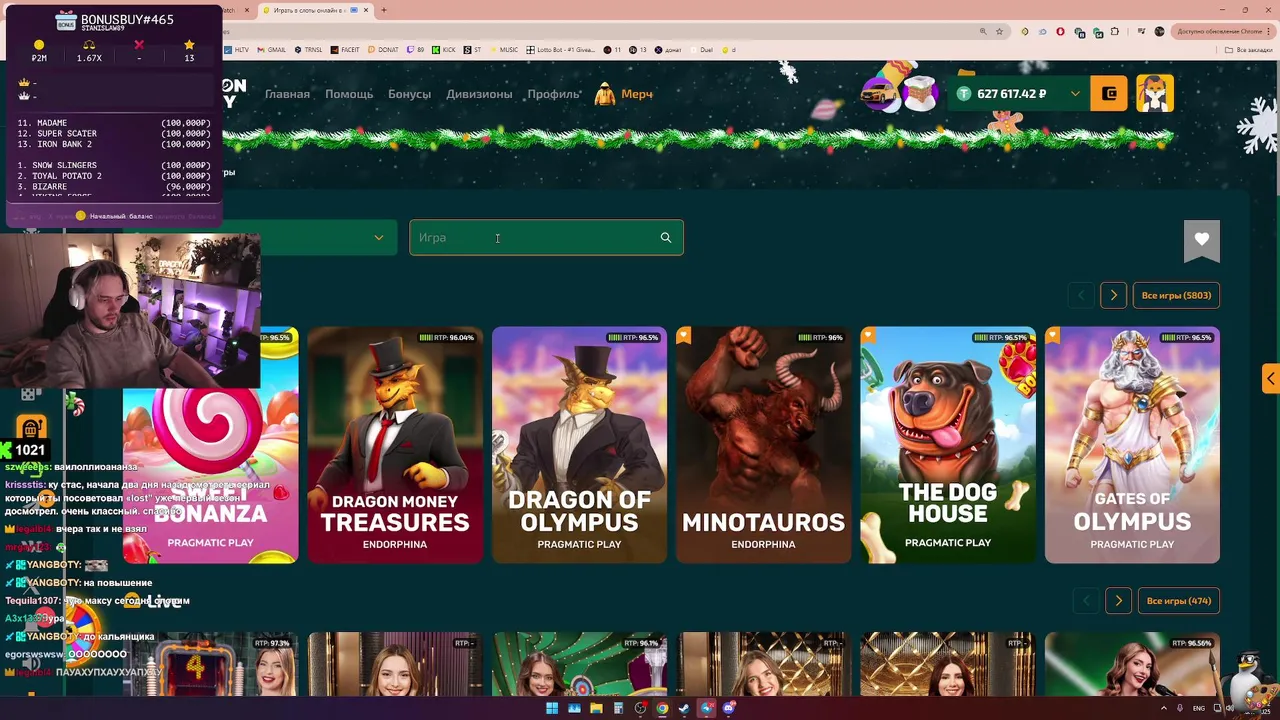Open the Мерч store link
The width and height of the screenshot is (1280, 720).
click(x=637, y=94)
